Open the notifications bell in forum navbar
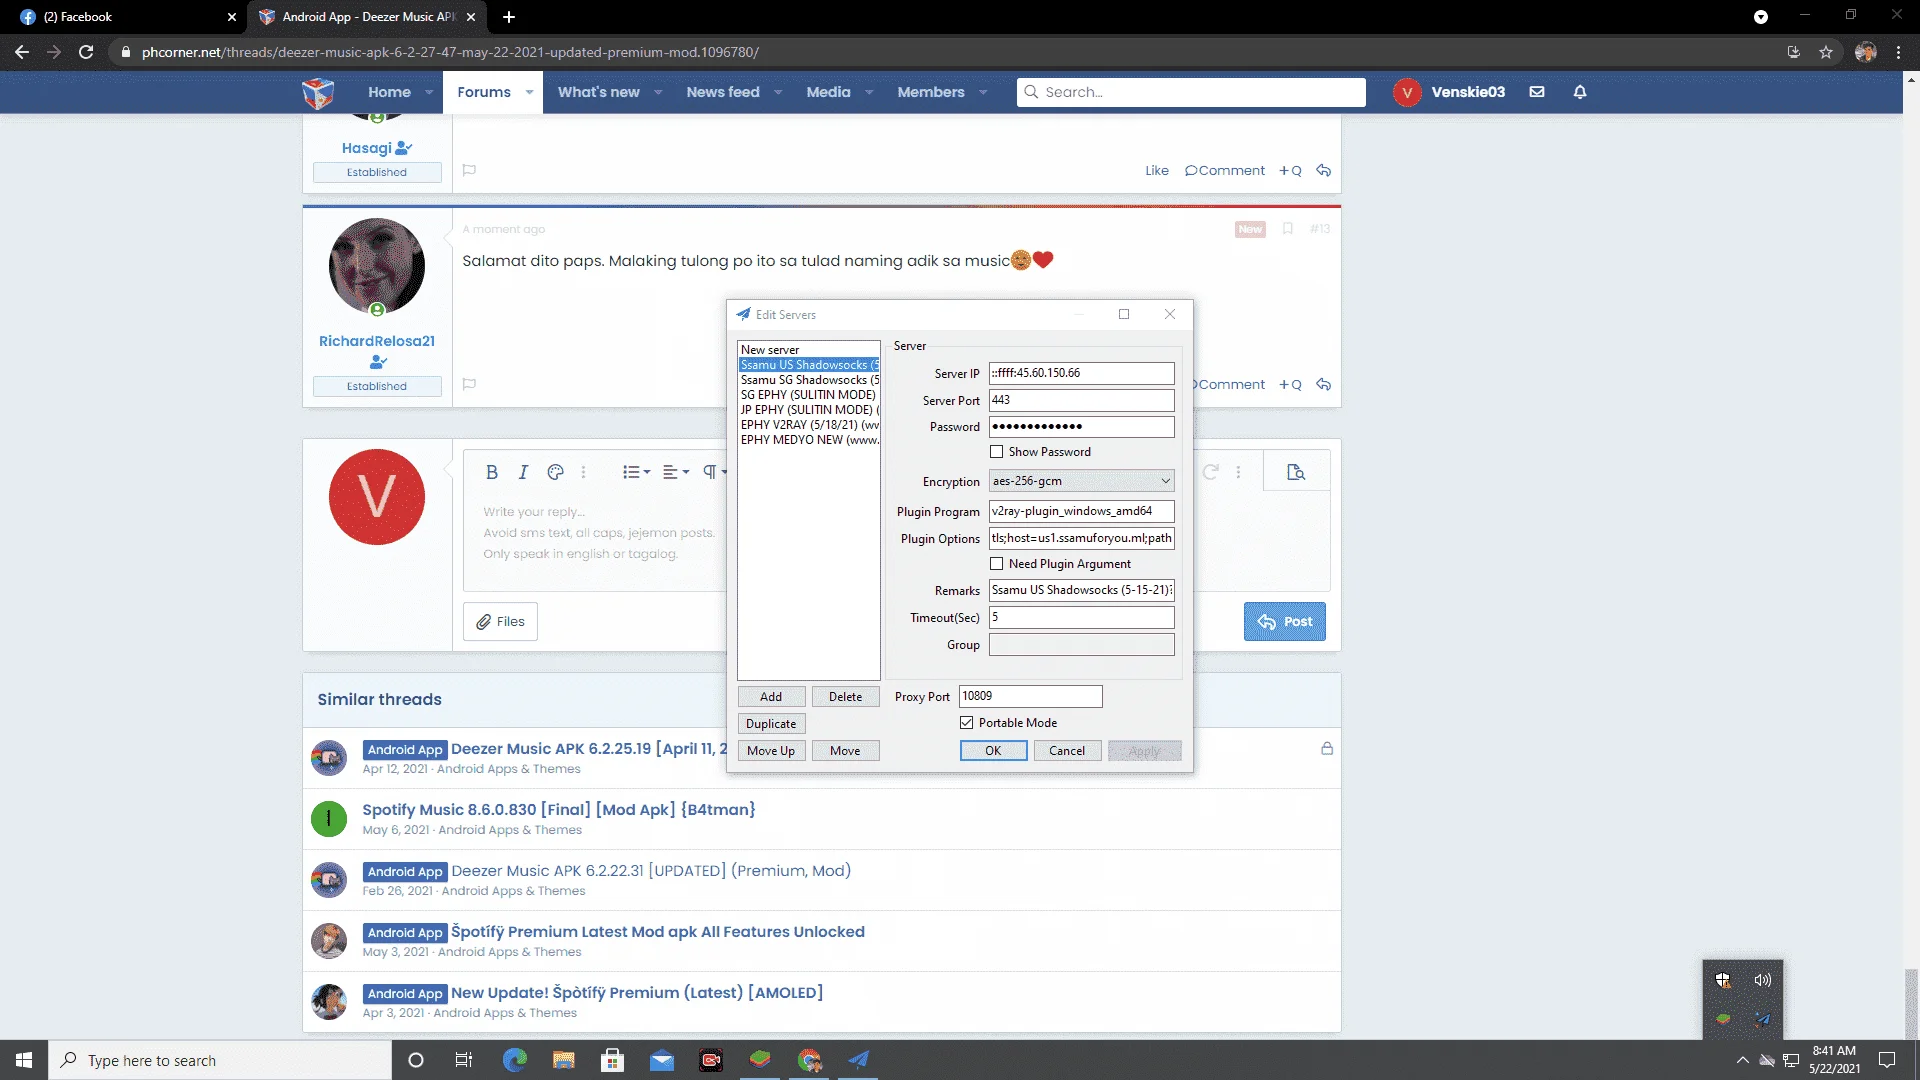The image size is (1920, 1080). tap(1580, 92)
